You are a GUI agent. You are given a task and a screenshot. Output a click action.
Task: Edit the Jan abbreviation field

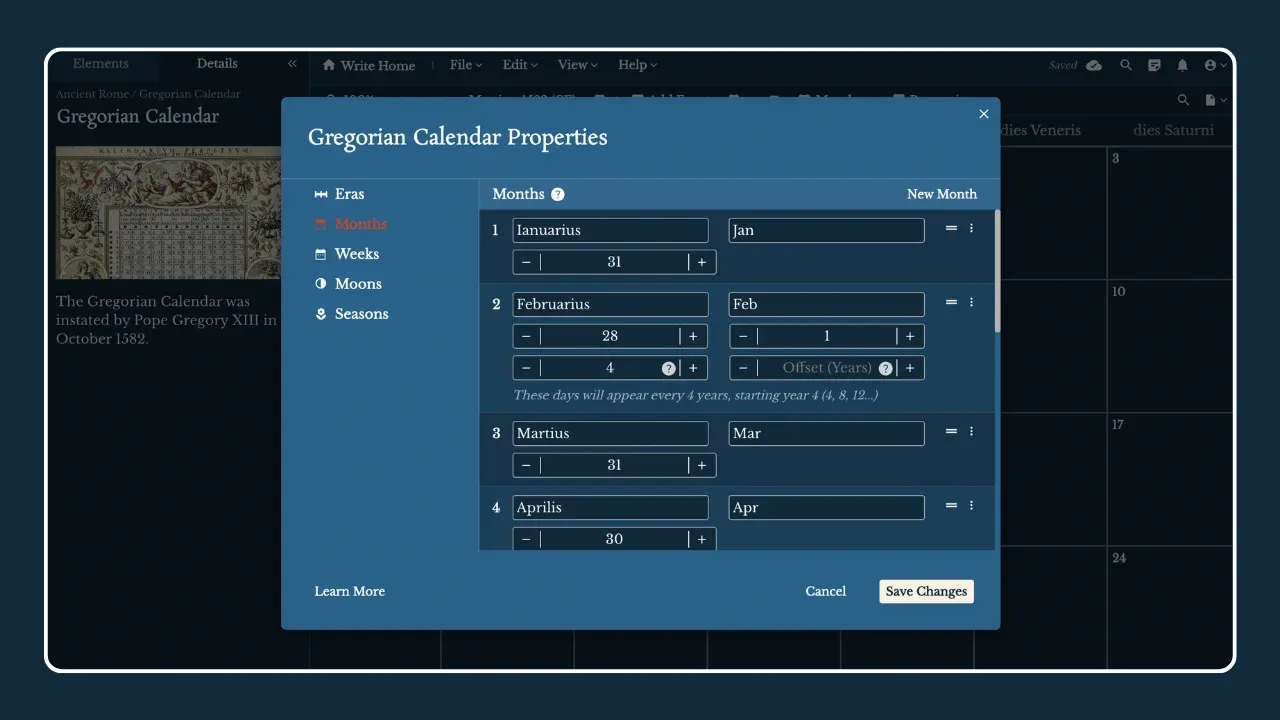(826, 230)
